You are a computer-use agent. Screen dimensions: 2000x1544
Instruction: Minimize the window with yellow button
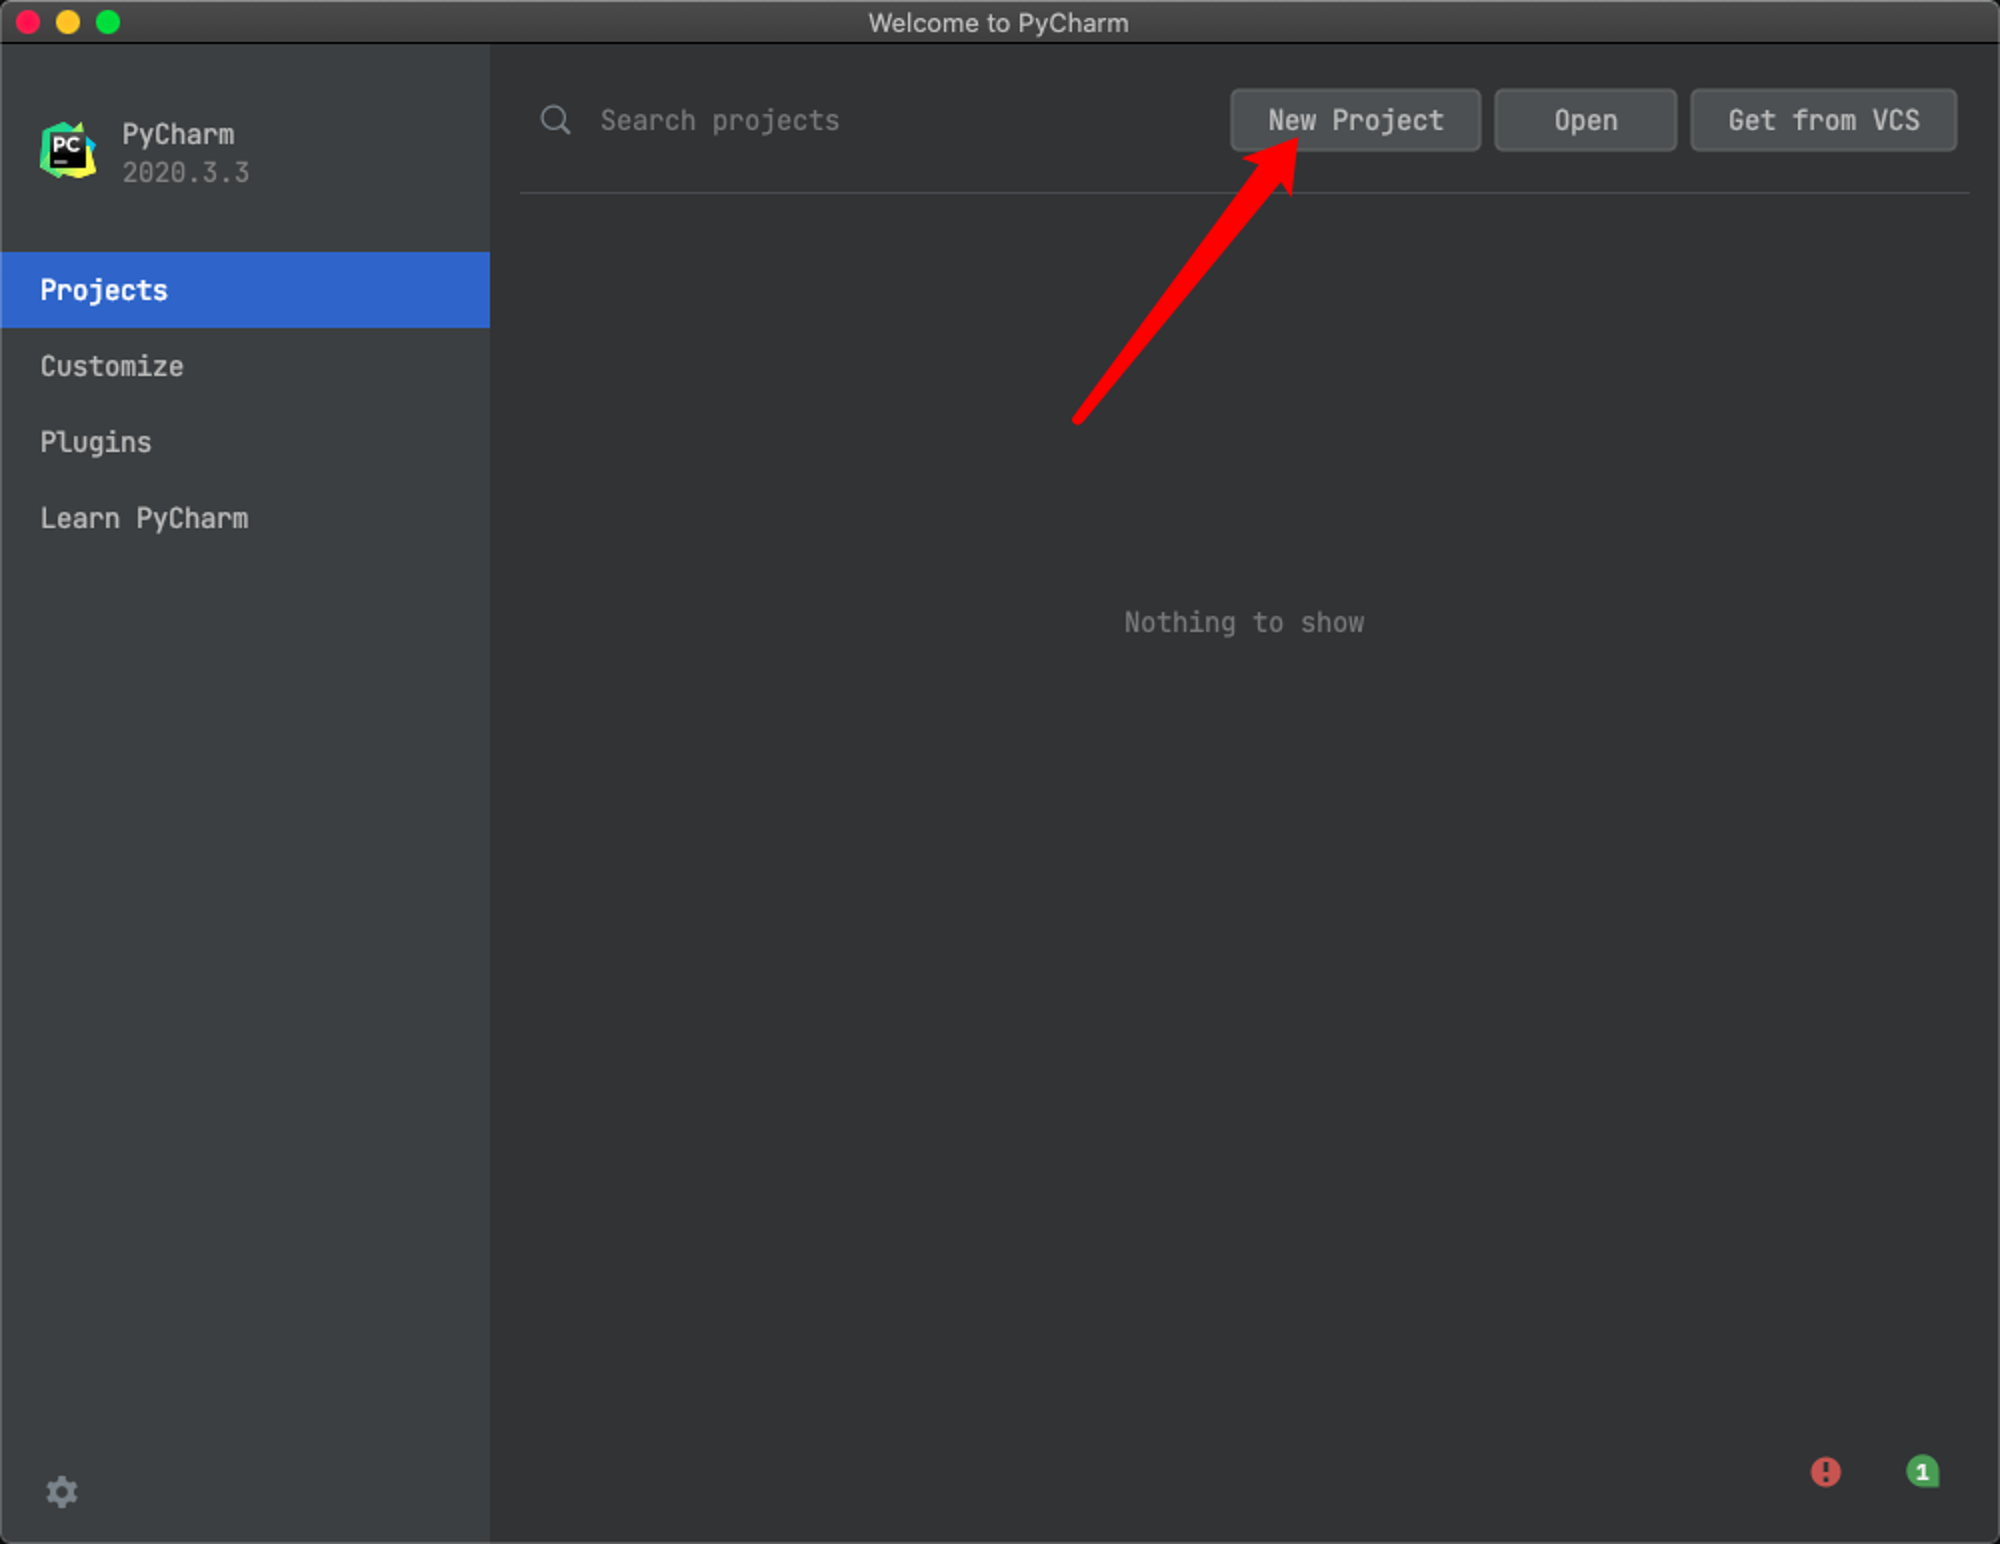pyautogui.click(x=68, y=22)
